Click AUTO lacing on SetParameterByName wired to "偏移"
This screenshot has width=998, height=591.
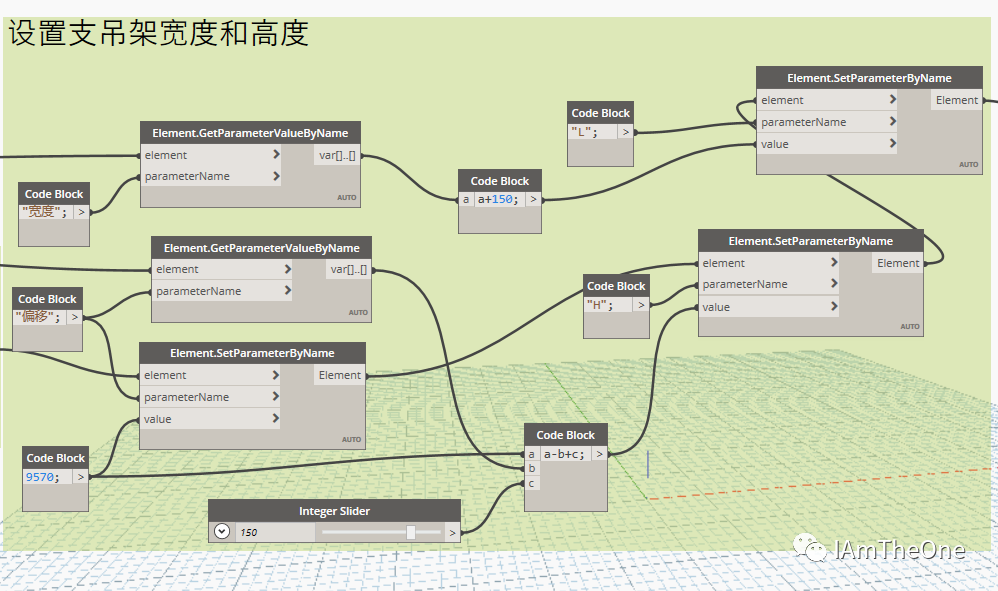click(351, 439)
